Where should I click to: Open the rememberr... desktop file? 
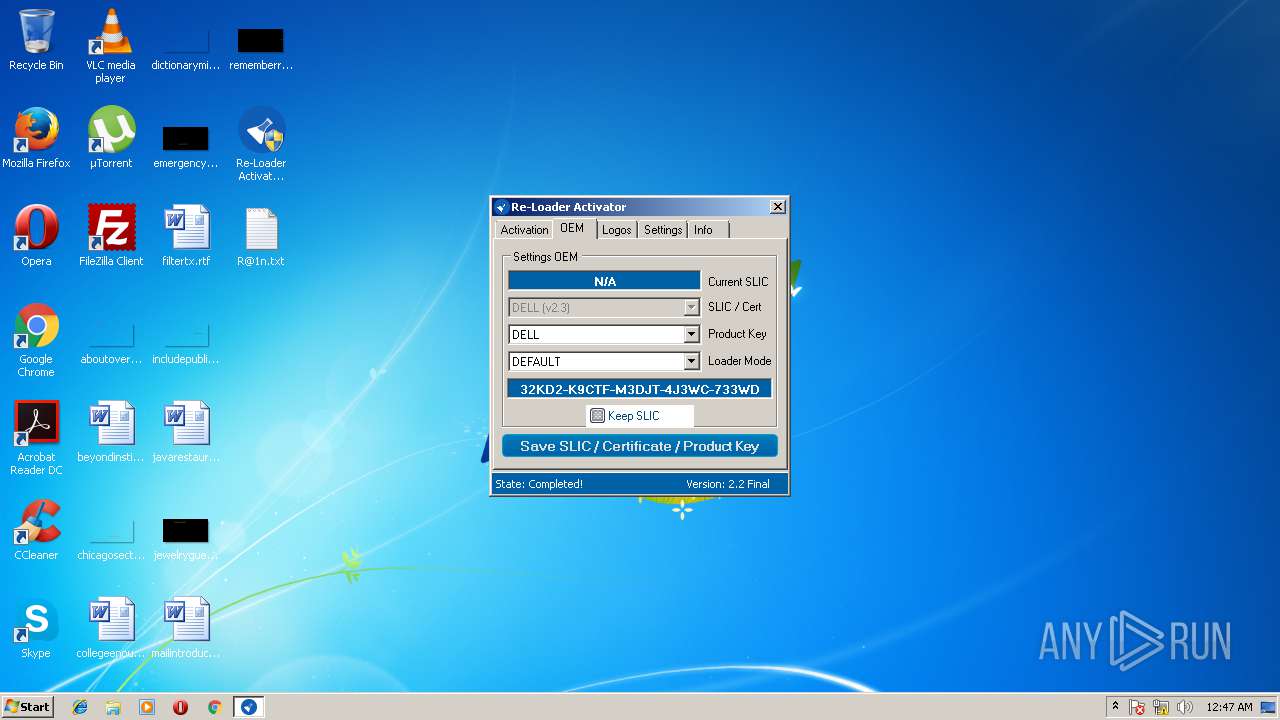coord(261,47)
